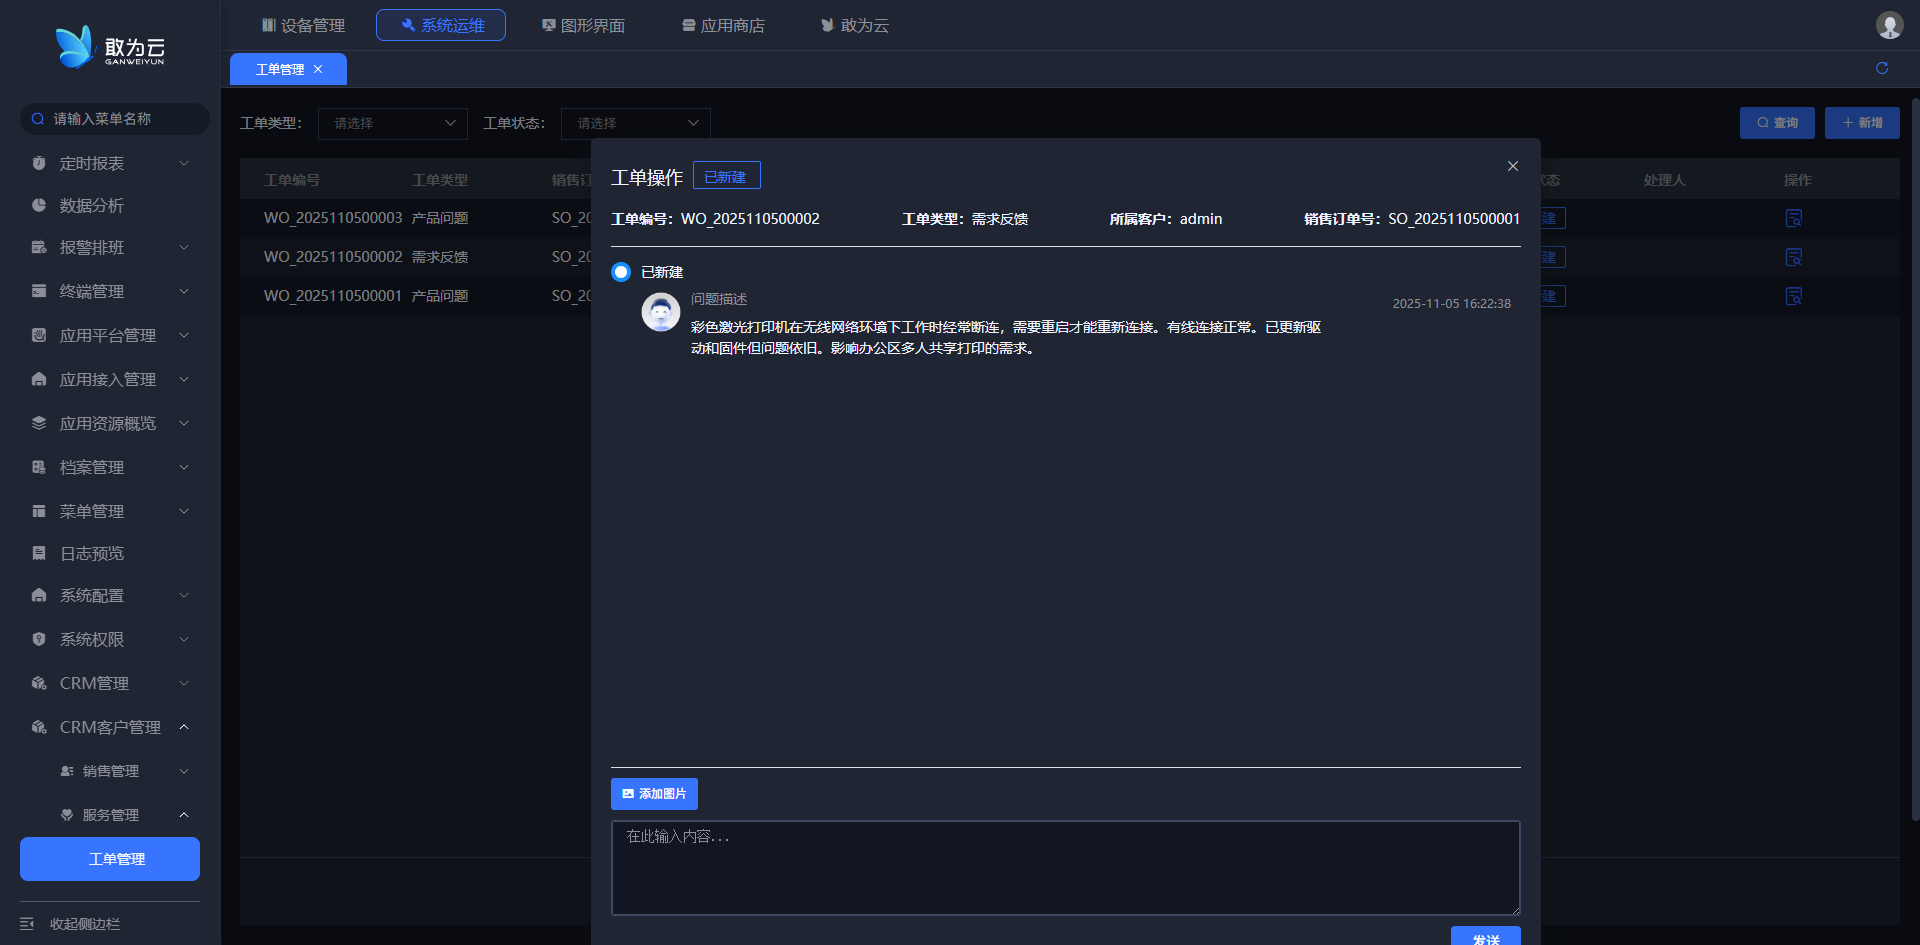Image resolution: width=1920 pixels, height=945 pixels.
Task: Expand the 终端管理 menu chevron
Action: (184, 291)
